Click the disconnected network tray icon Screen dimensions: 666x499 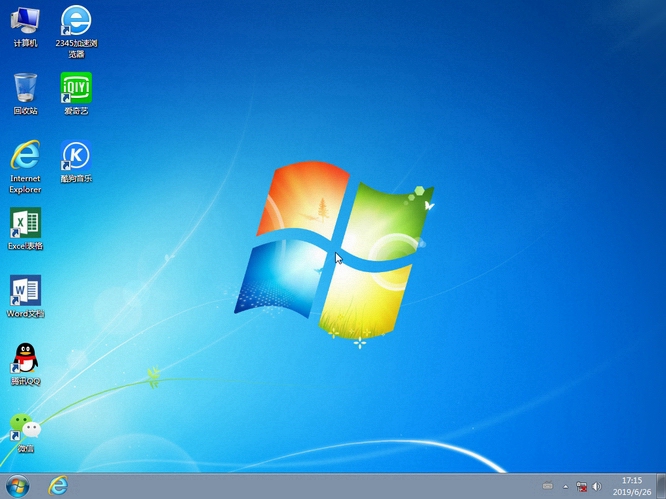point(581,486)
